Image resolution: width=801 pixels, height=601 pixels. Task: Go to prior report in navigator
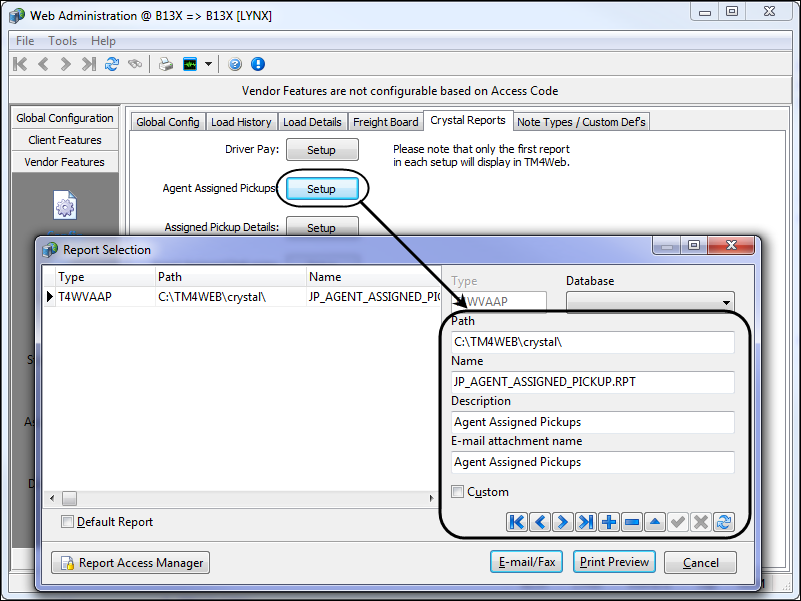pos(540,522)
